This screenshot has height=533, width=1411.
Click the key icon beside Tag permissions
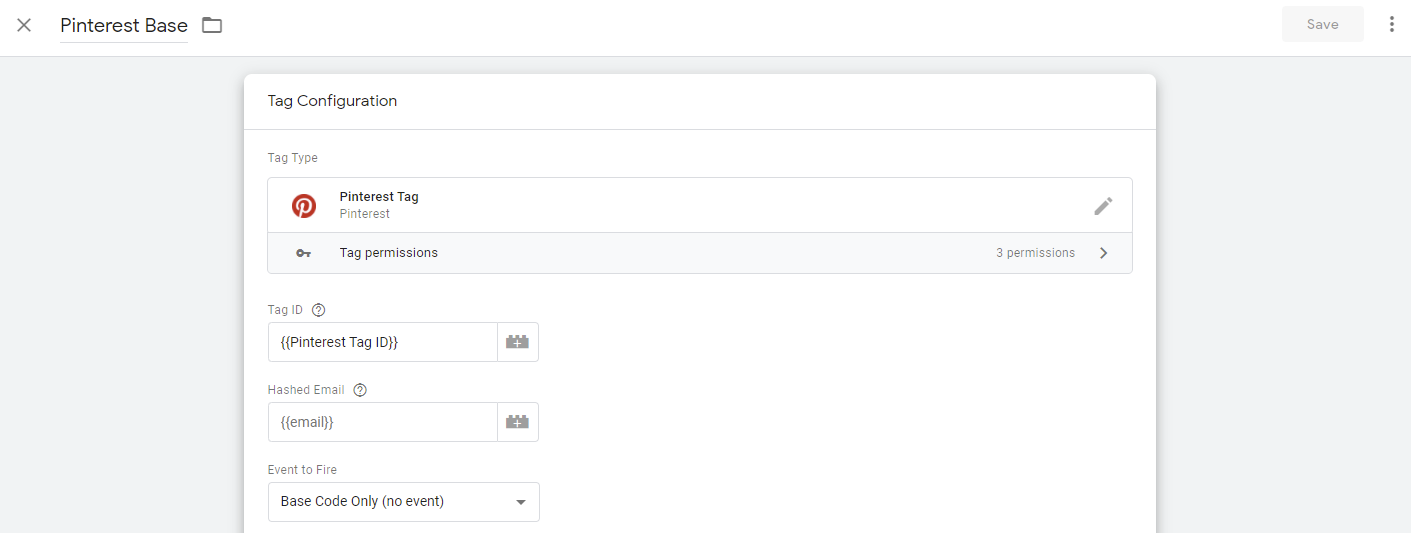[304, 253]
